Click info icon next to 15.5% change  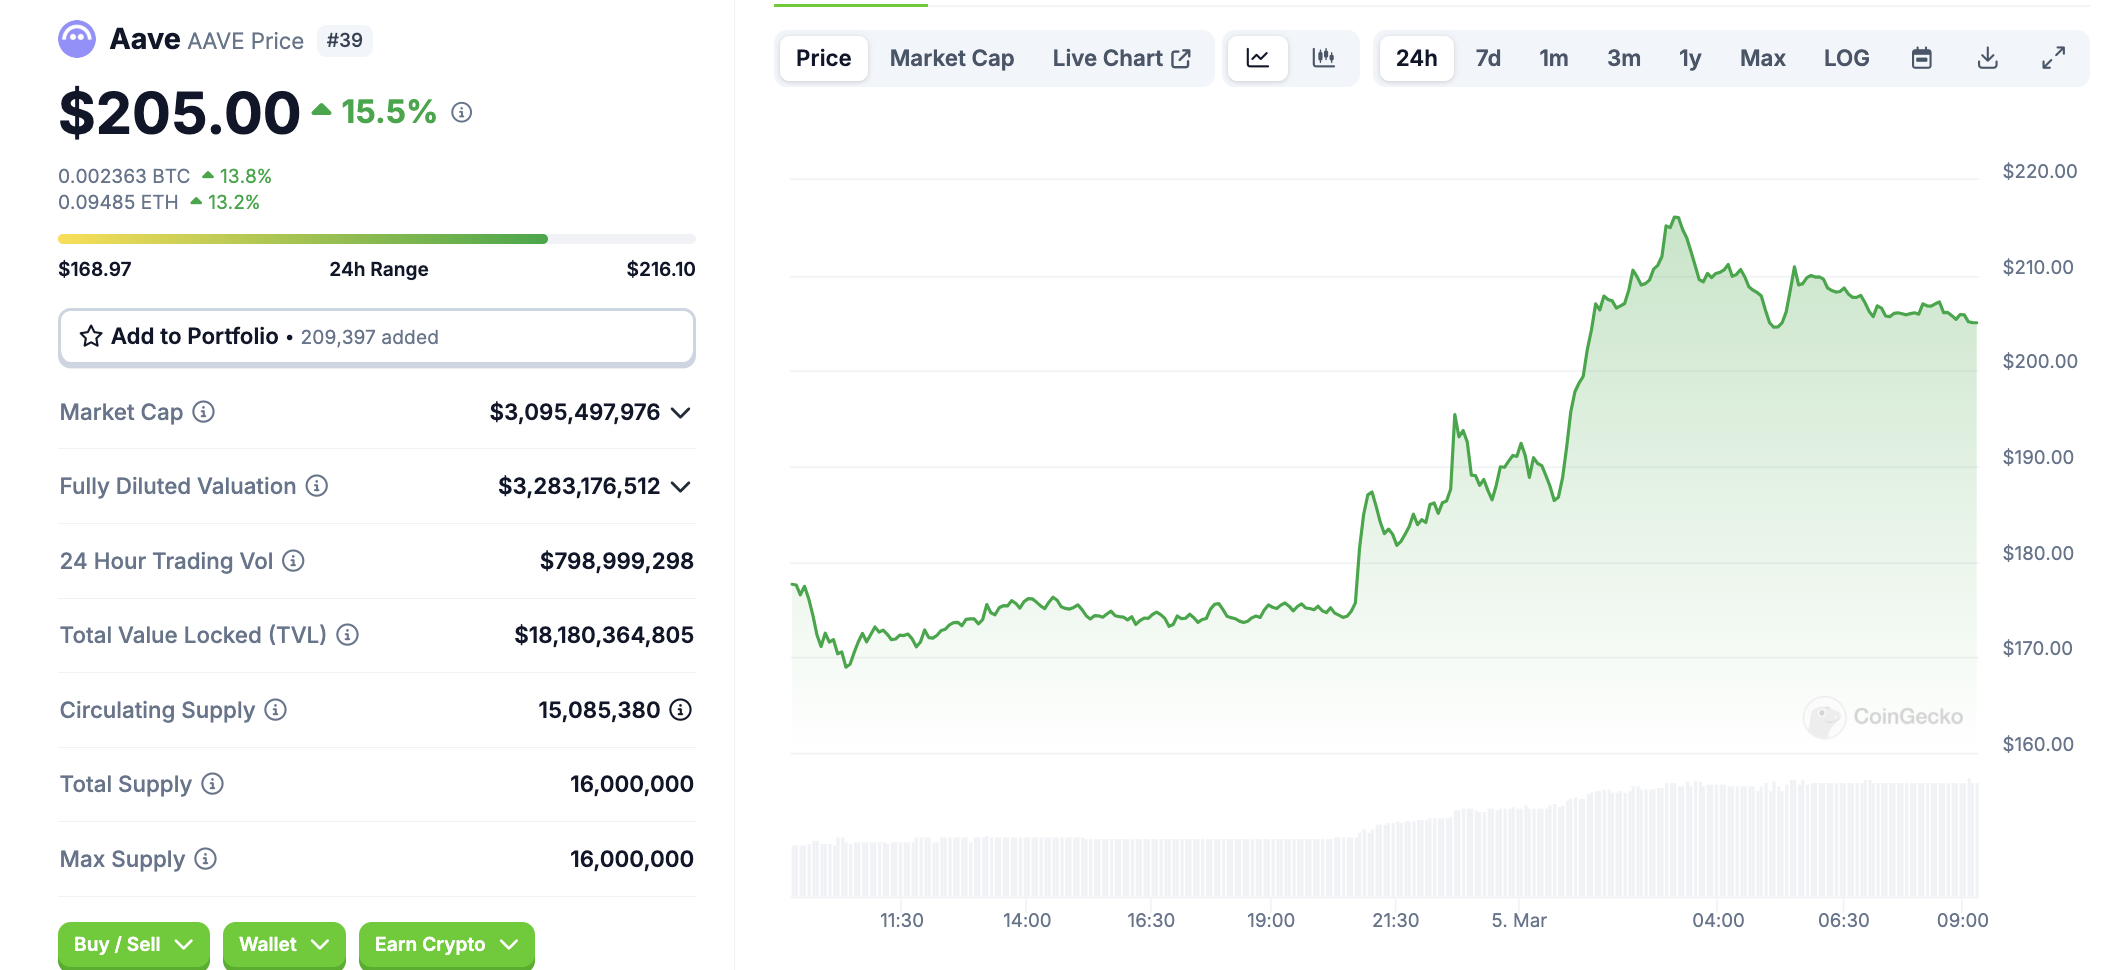[x=461, y=112]
